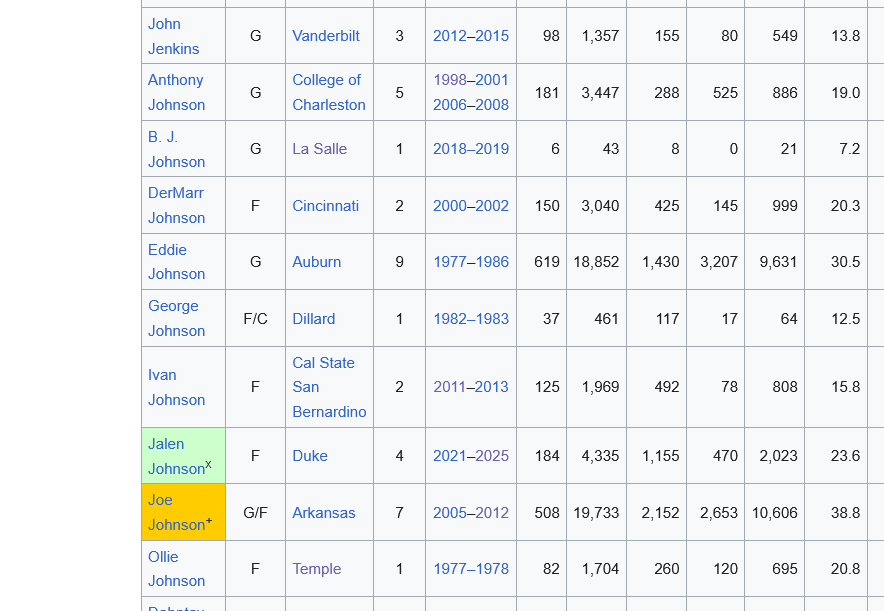Image resolution: width=884 pixels, height=611 pixels.
Task: Visit the Vanderbilt college link
Action: (326, 35)
